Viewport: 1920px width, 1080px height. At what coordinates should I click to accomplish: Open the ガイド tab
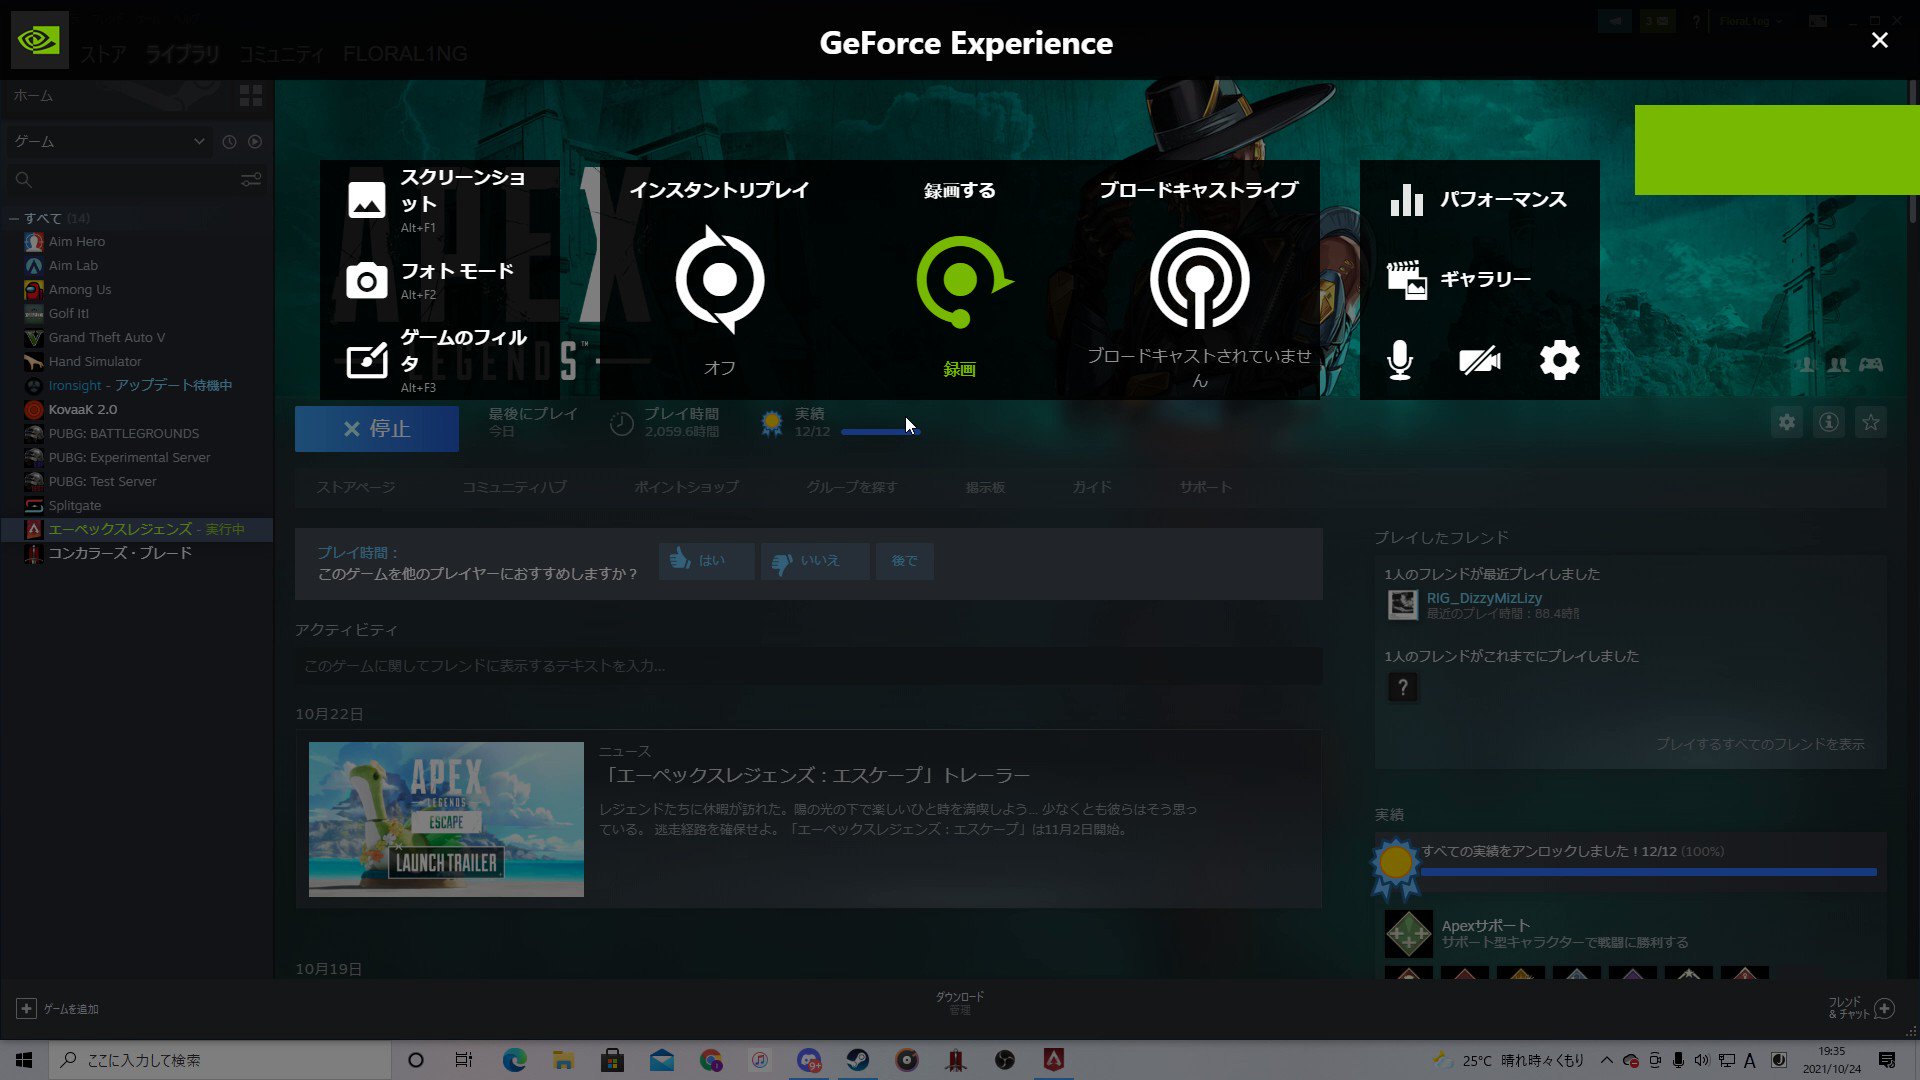pos(1092,487)
